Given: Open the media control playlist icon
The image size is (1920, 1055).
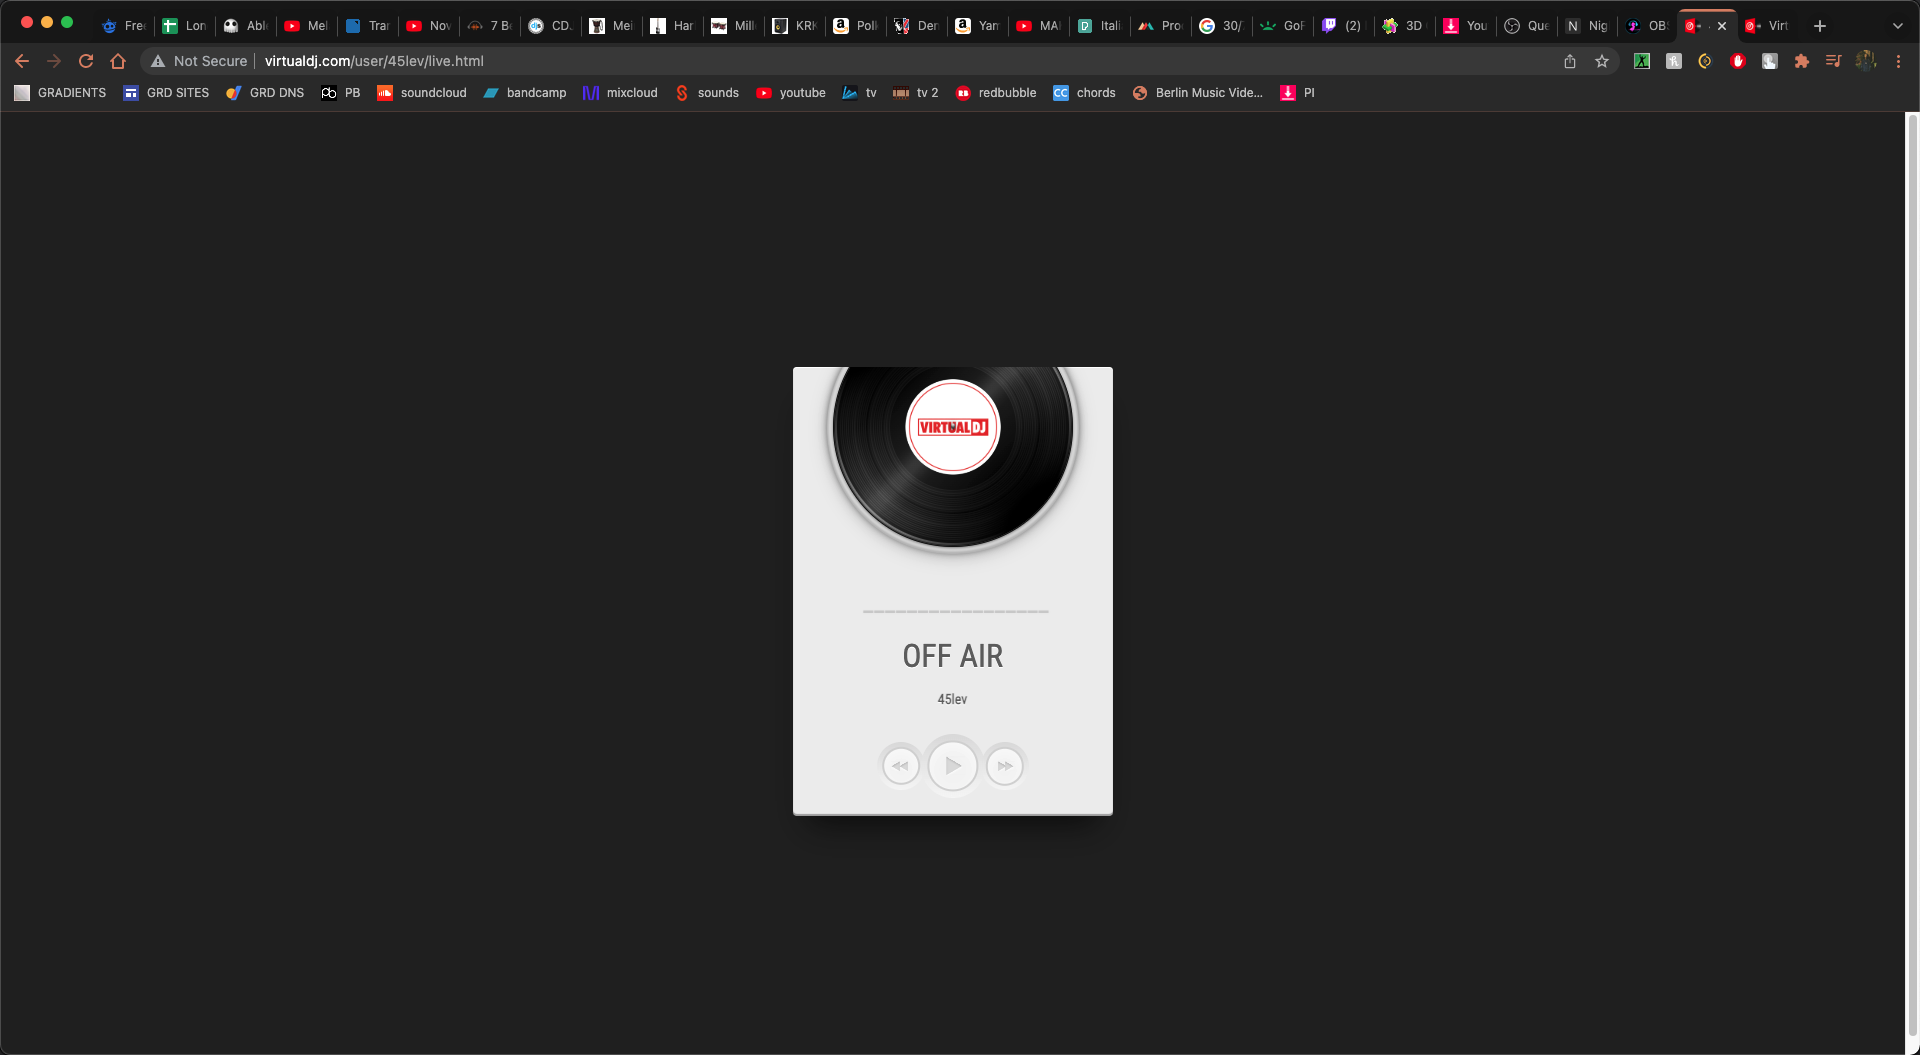Looking at the screenshot, I should point(1834,61).
